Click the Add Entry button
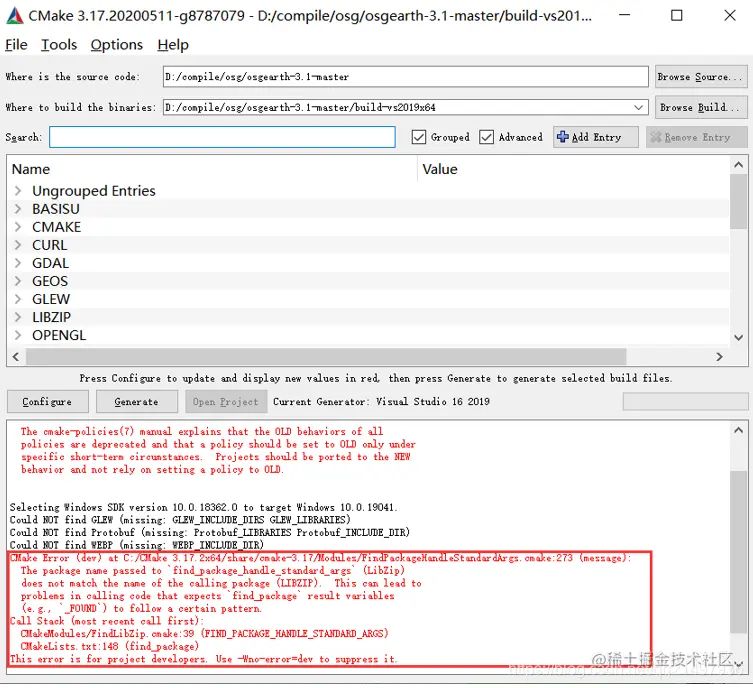The height and width of the screenshot is (688, 753). tap(595, 137)
